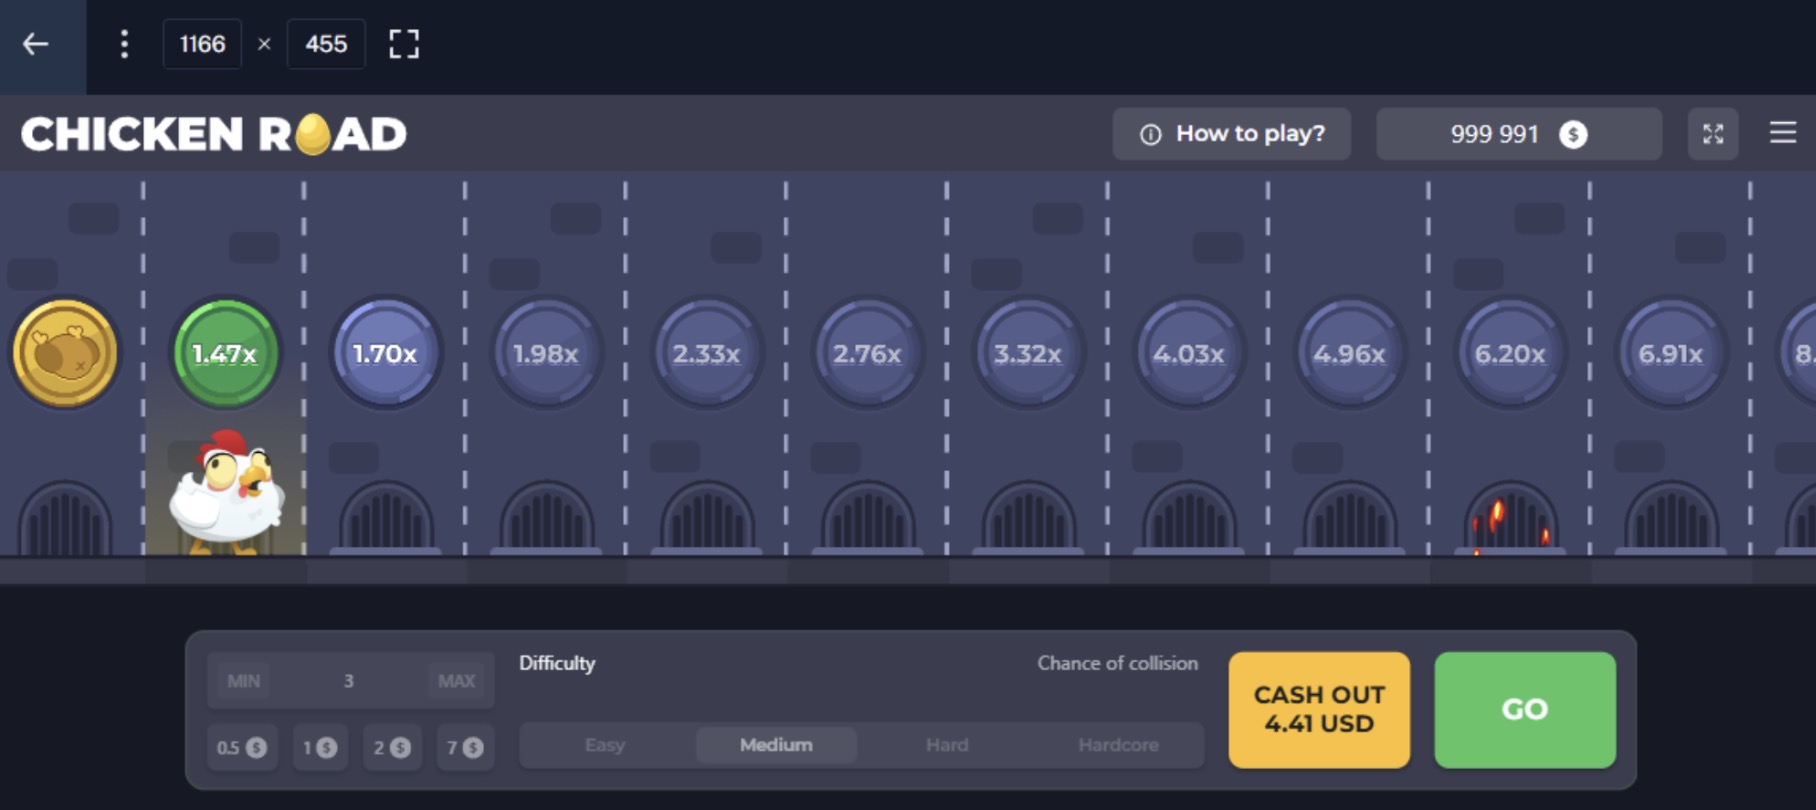Open the three-dot options menu
This screenshot has width=1816, height=810.
[124, 44]
